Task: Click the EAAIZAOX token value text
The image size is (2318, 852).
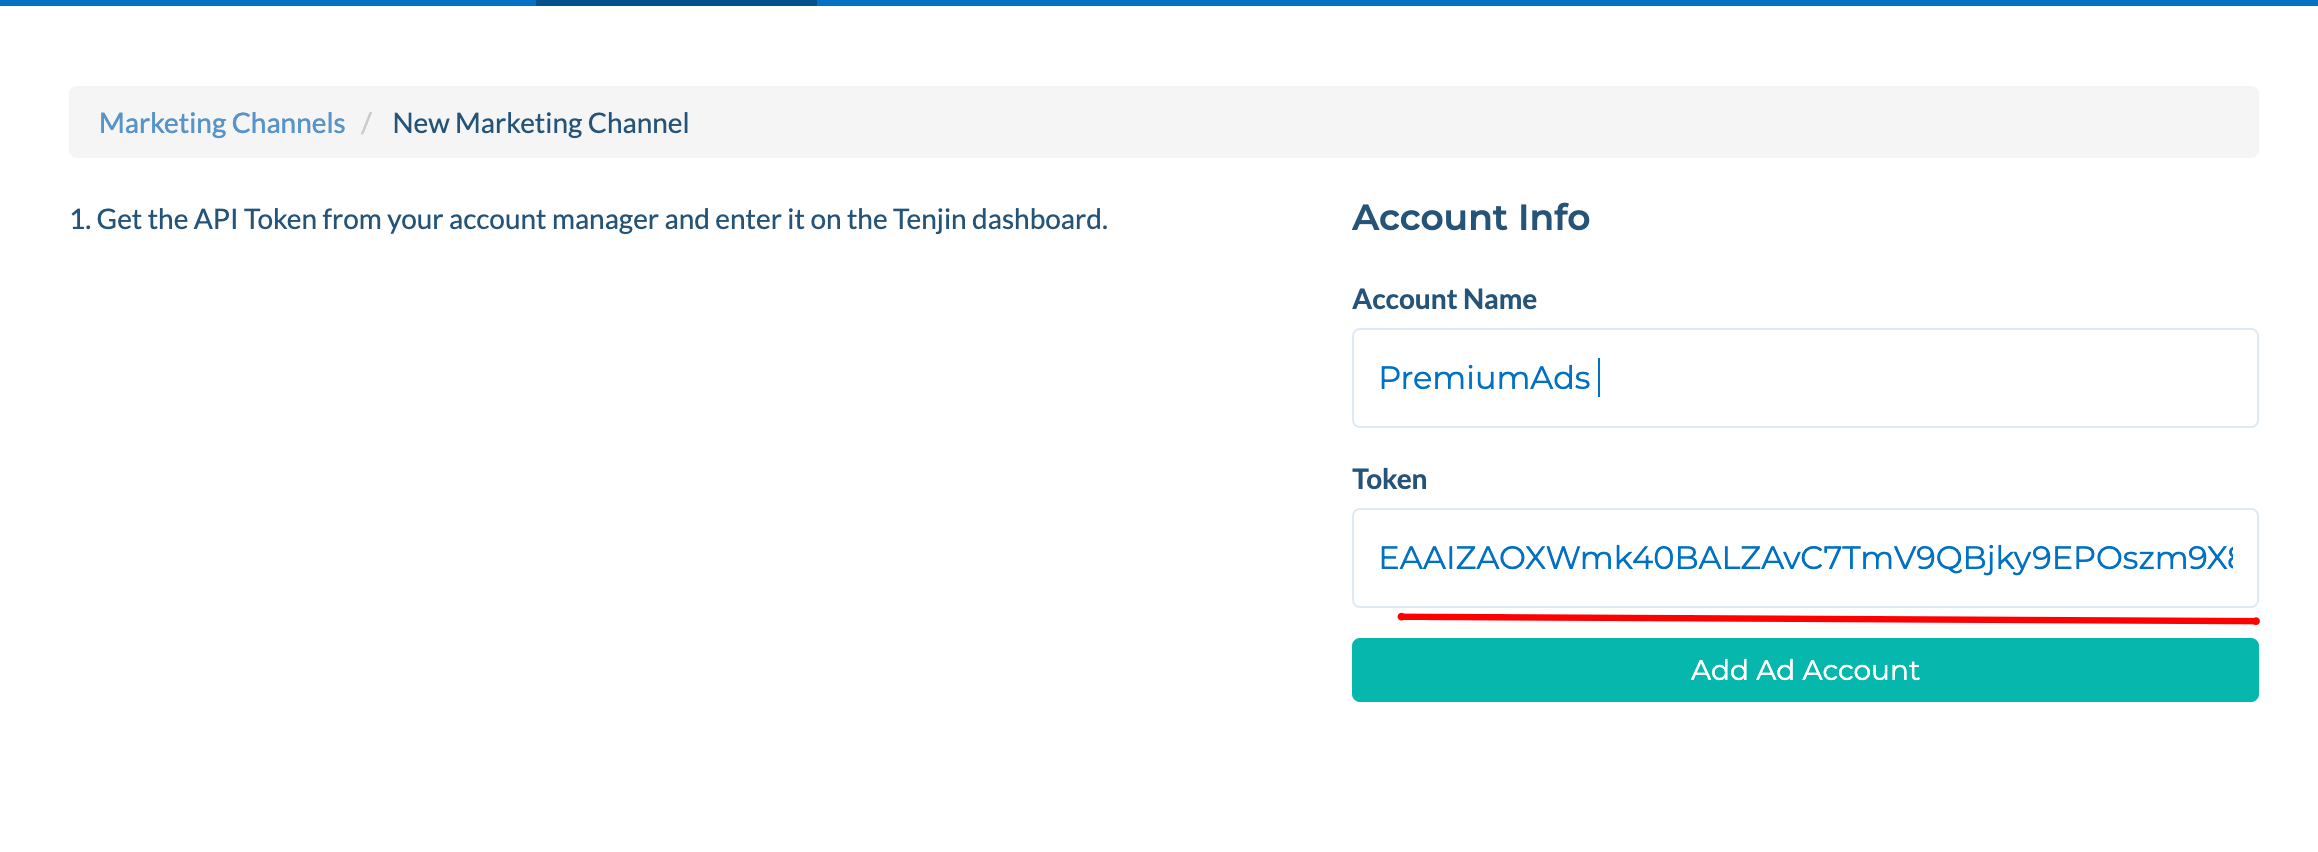Action: (1805, 558)
